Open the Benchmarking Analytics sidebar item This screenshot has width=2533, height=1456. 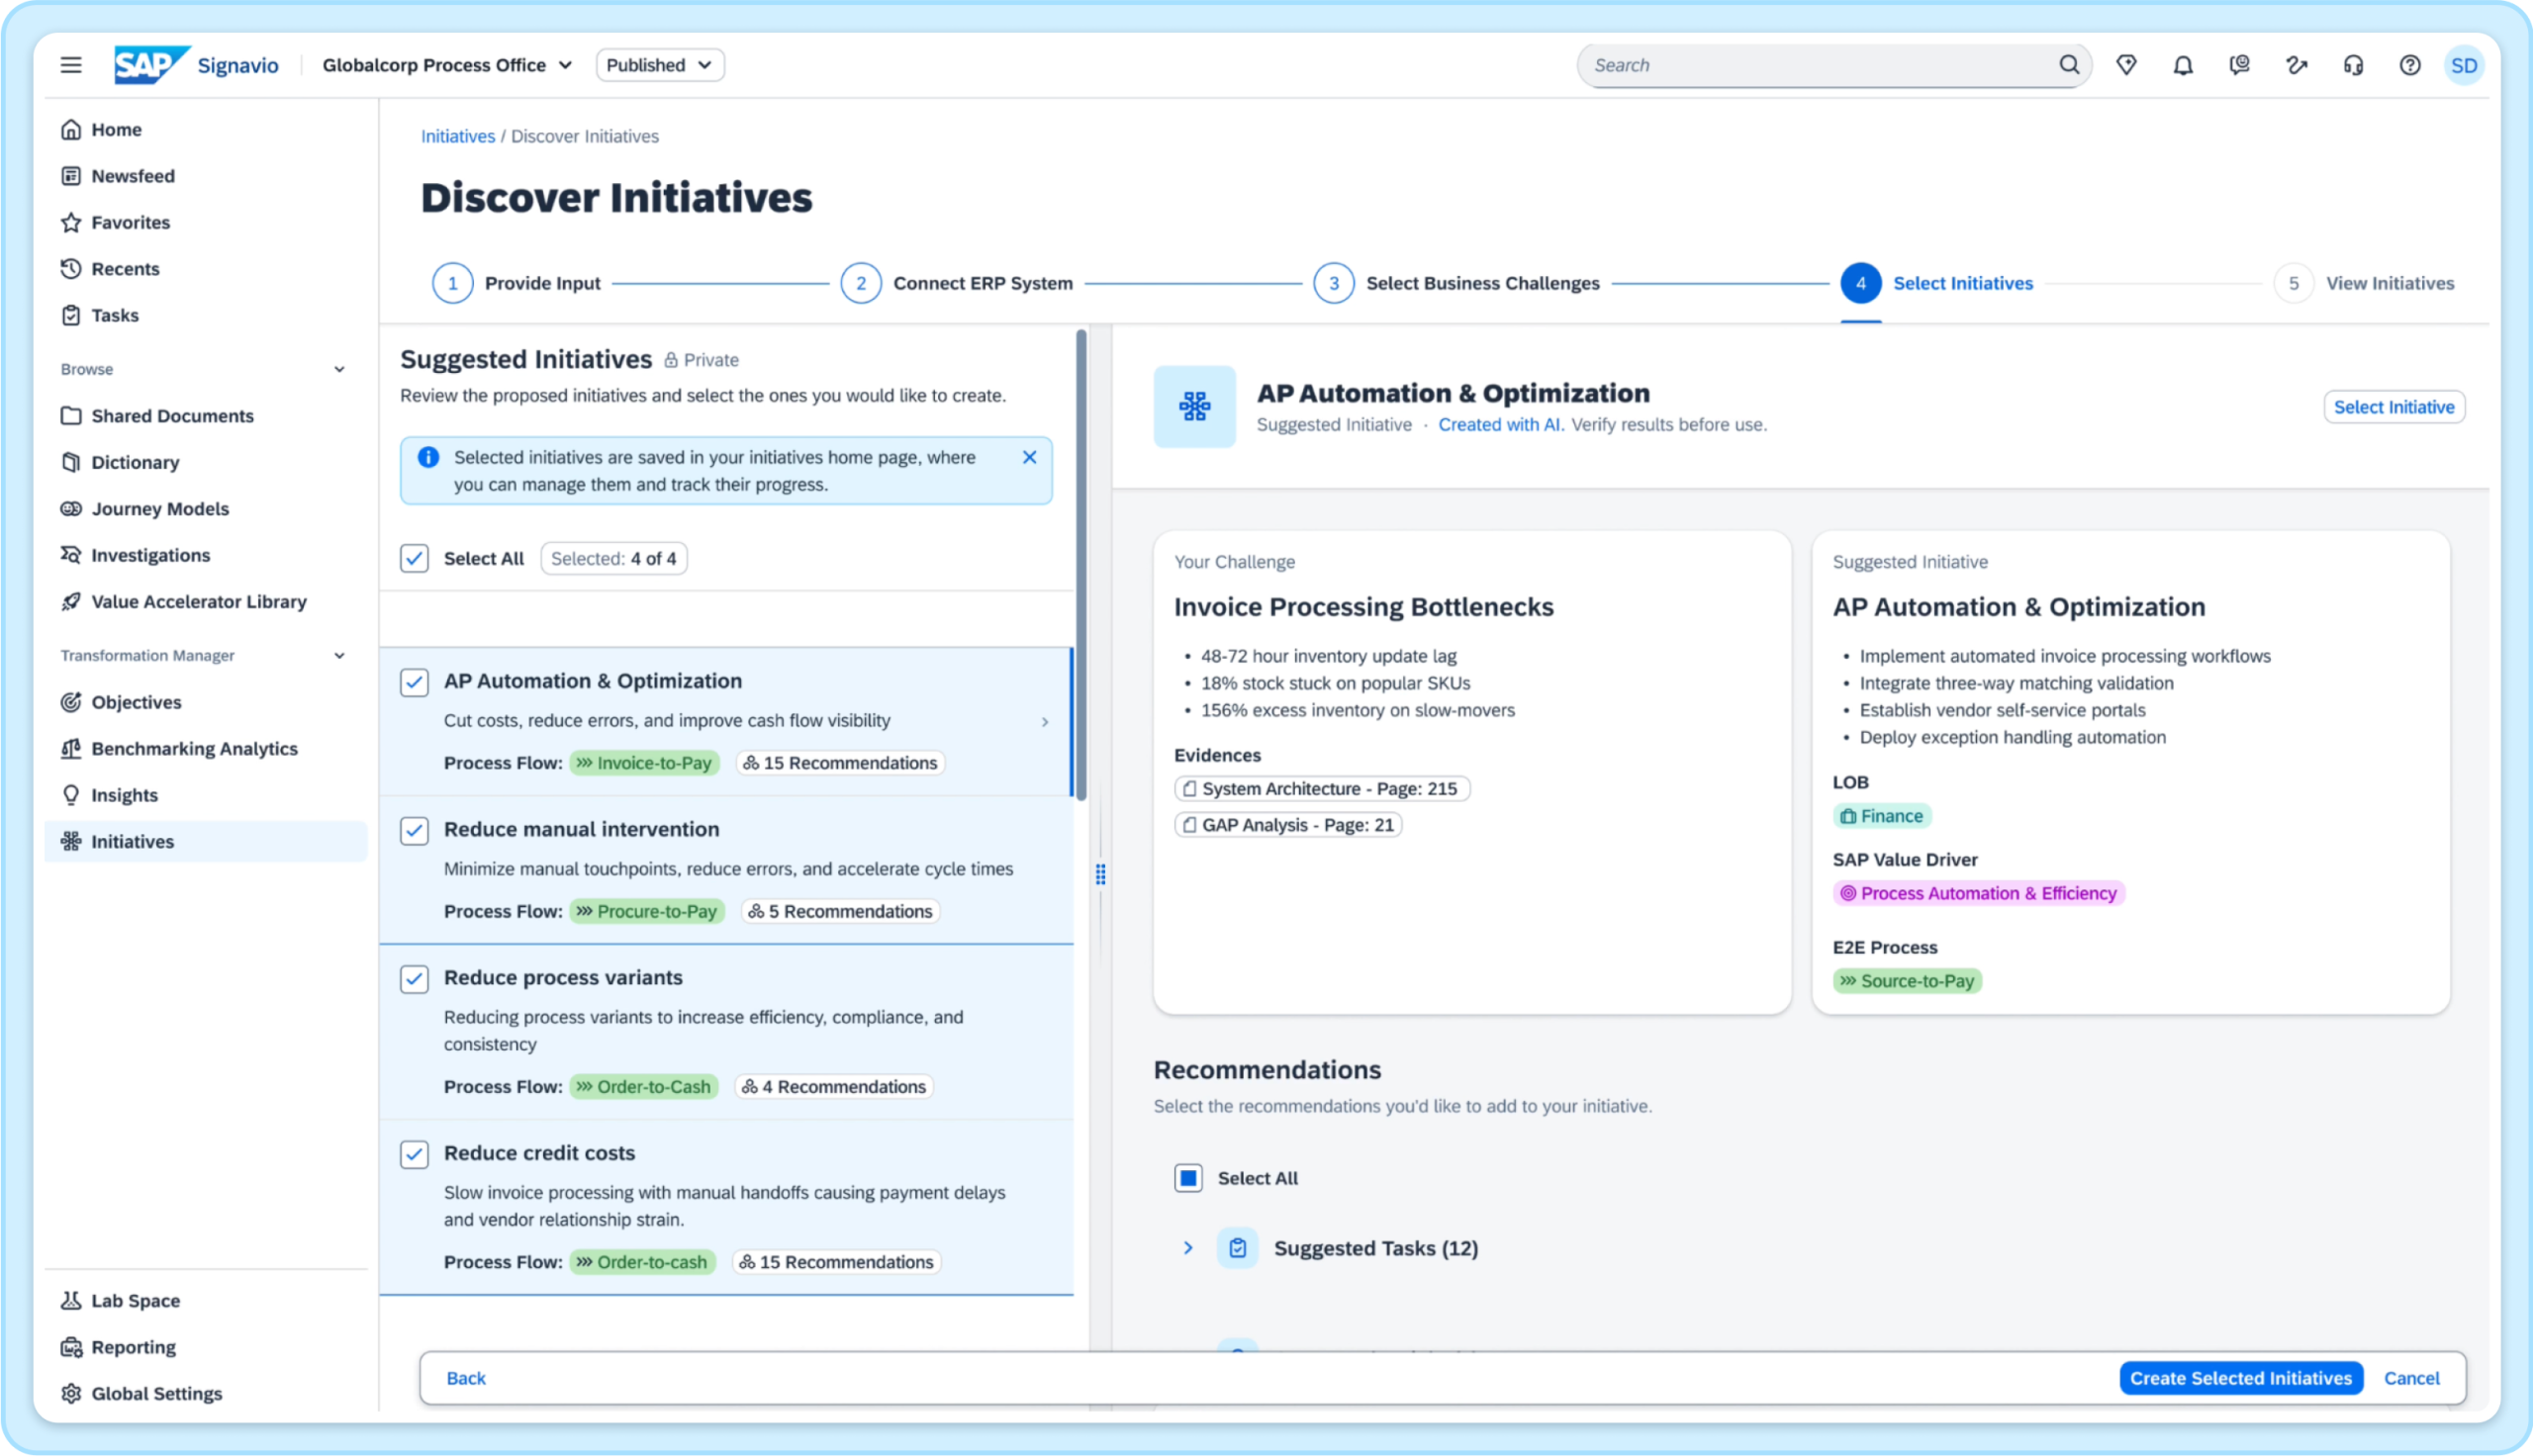(194, 748)
